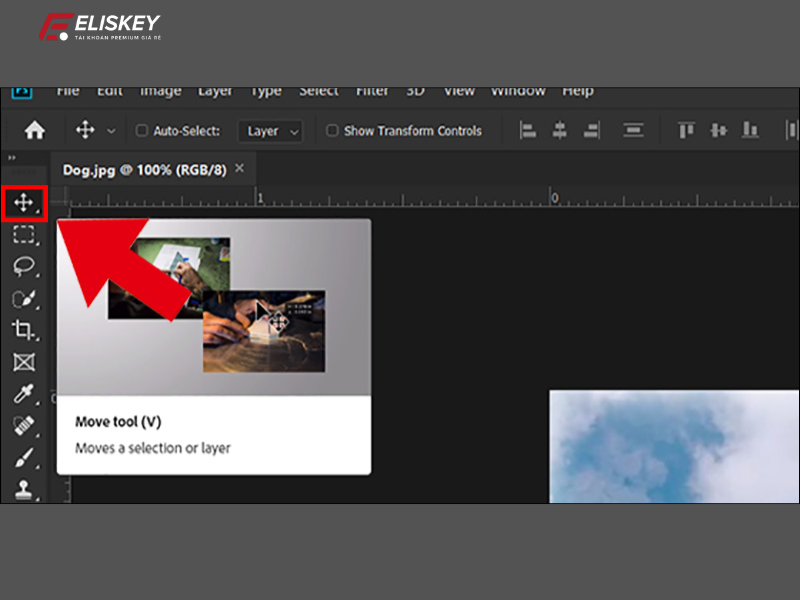Viewport: 800px width, 600px height.
Task: Select the Crop tool
Action: [24, 331]
